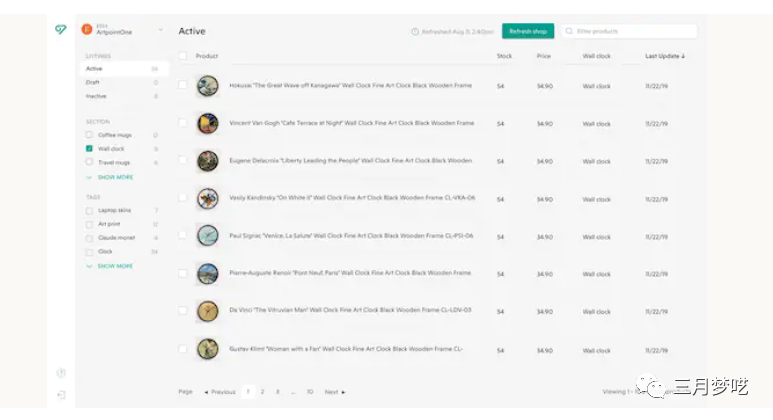
Task: Tick the select-all products checkbox in header
Action: [x=183, y=56]
